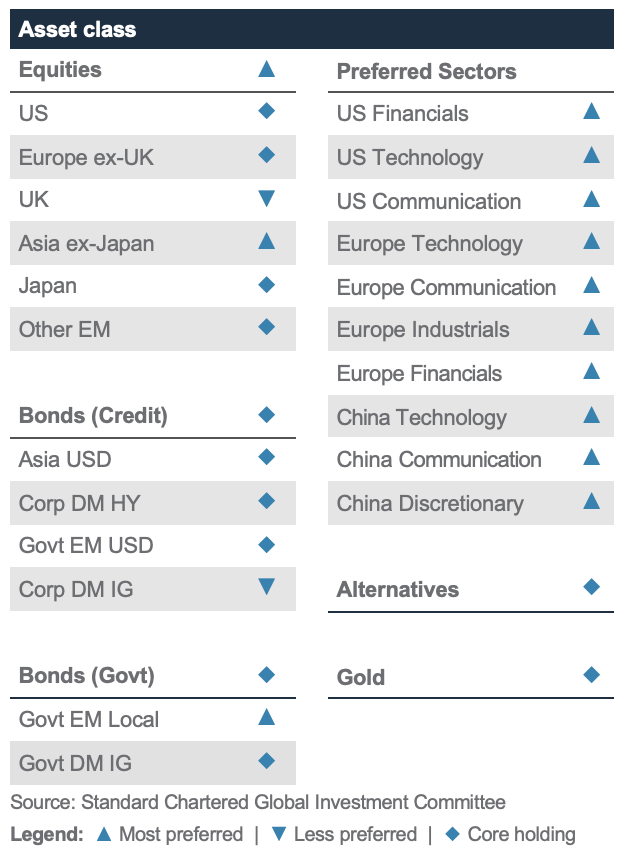Click the triangle beside China Technology
Screen dimensions: 628x866
(592, 415)
